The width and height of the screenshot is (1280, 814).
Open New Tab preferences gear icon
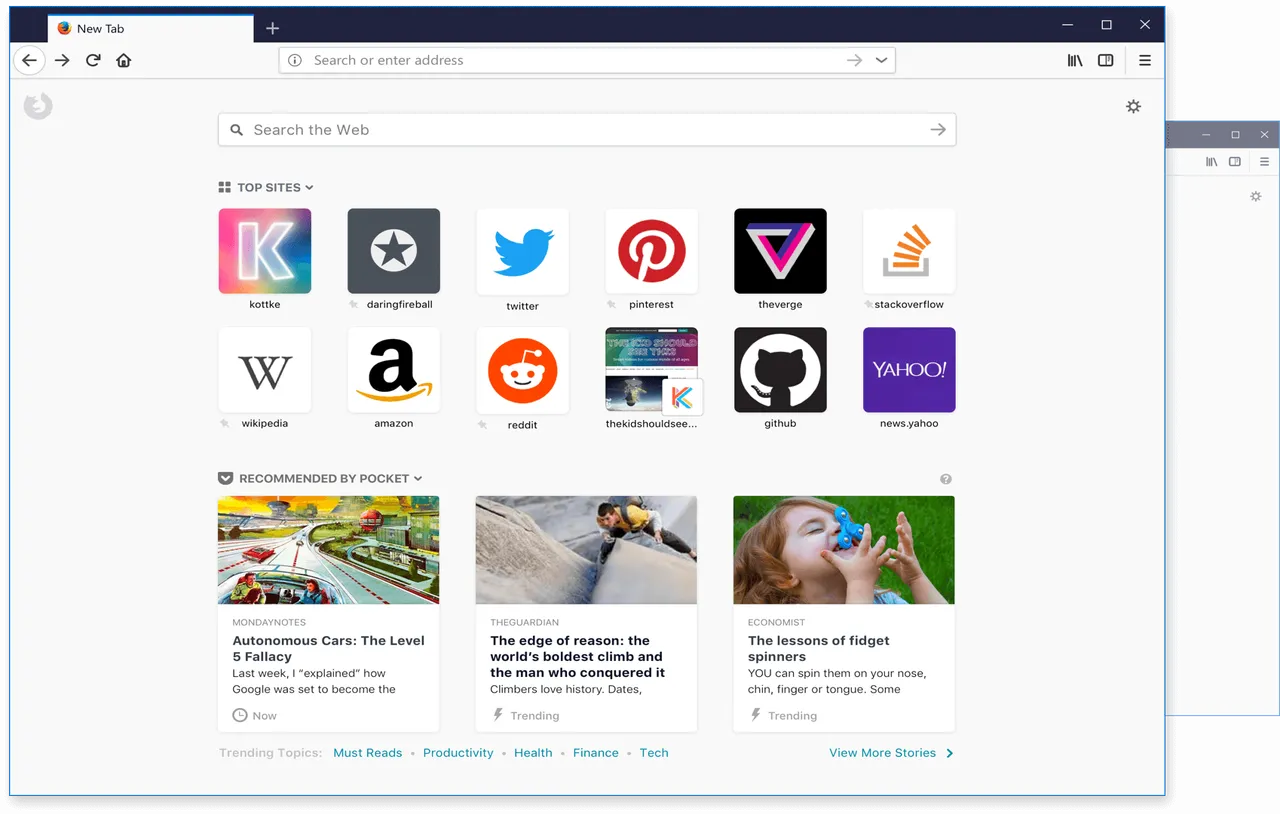(x=1133, y=106)
